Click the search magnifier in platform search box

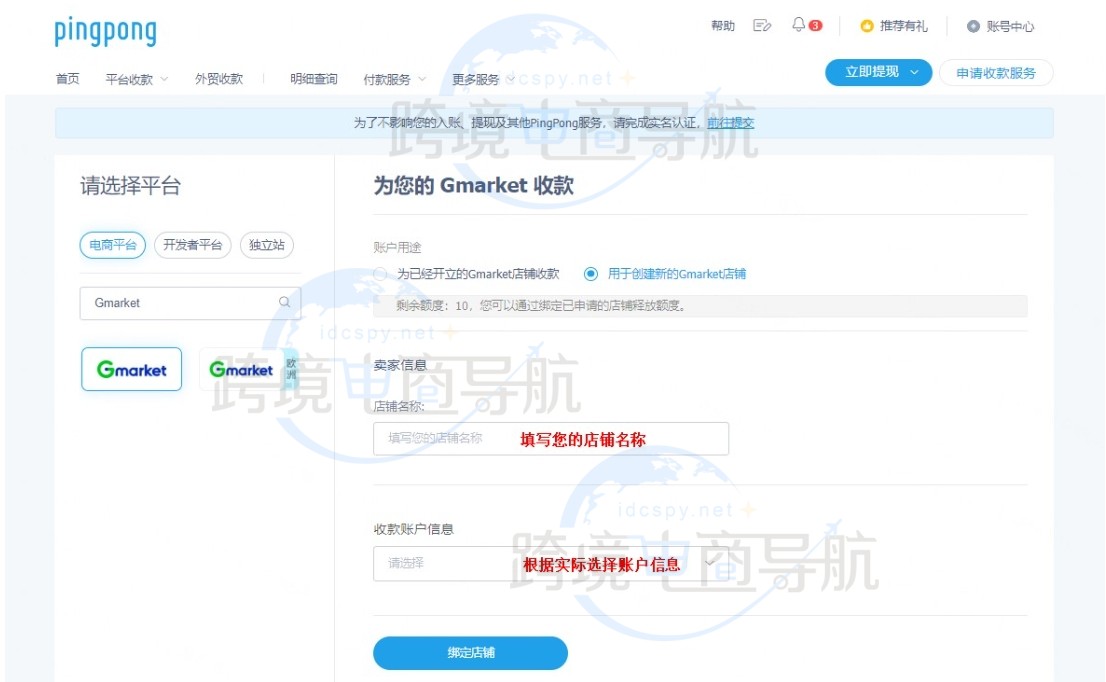coord(283,302)
